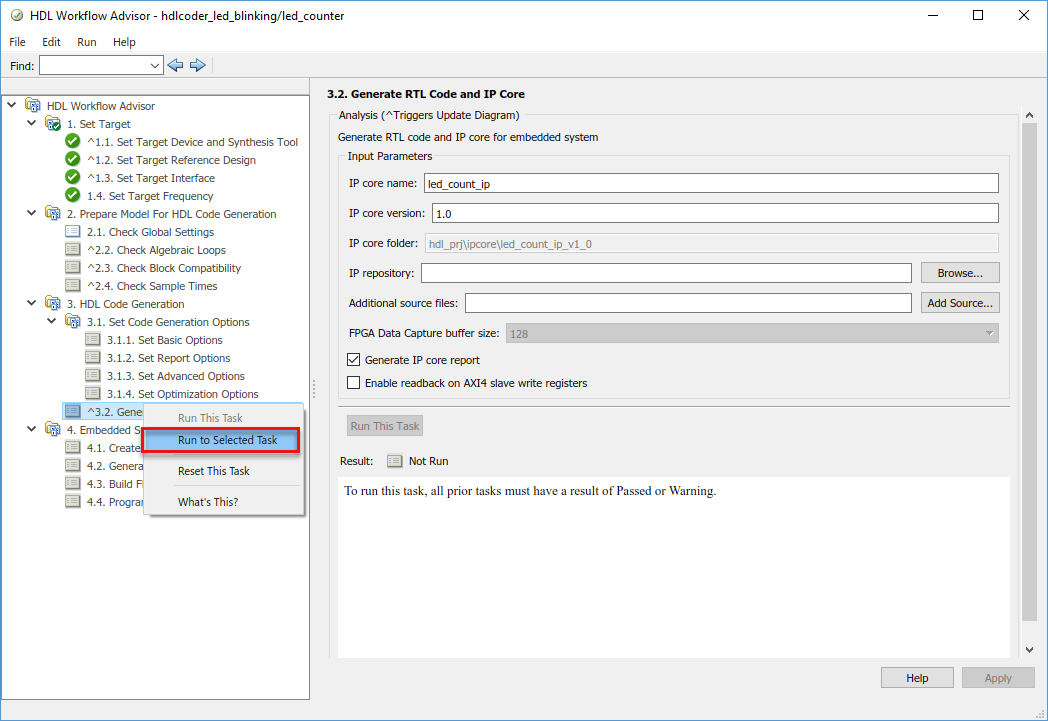Click the Help button at the bottom
The image size is (1048, 721).
pyautogui.click(x=917, y=678)
